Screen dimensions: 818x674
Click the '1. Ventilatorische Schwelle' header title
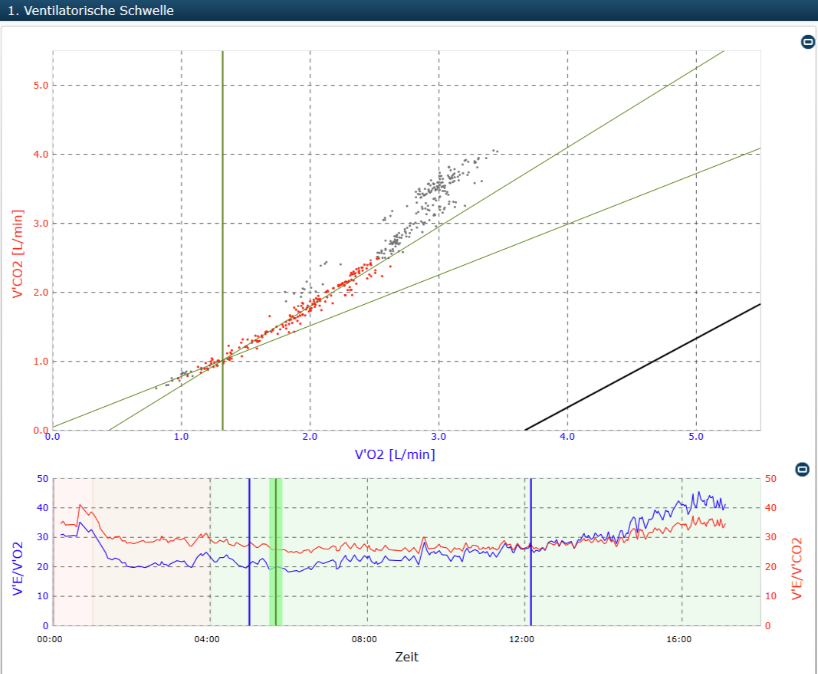90,10
